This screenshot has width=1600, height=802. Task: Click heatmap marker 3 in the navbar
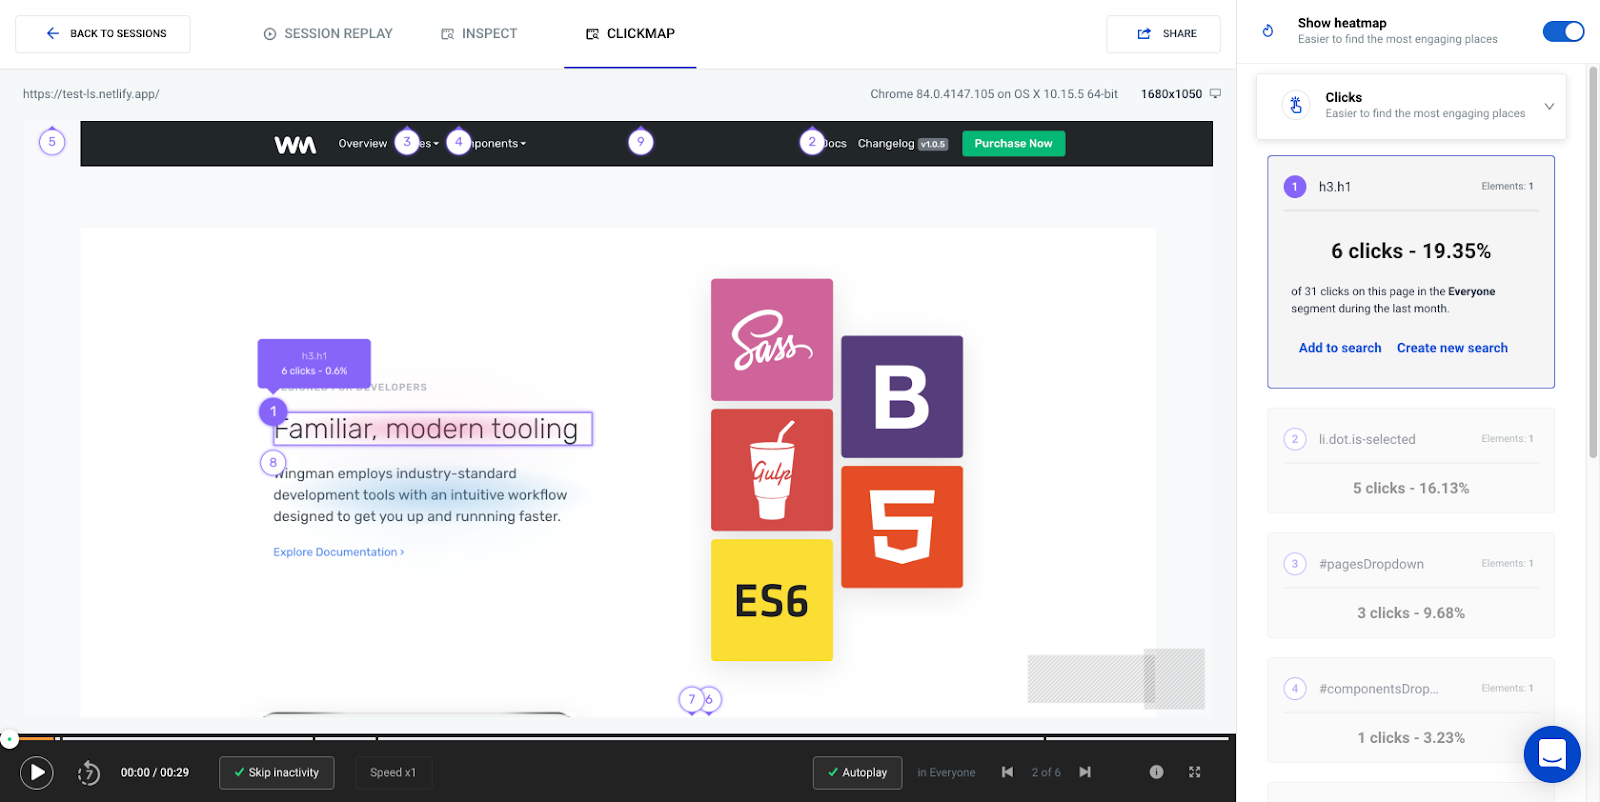click(407, 142)
